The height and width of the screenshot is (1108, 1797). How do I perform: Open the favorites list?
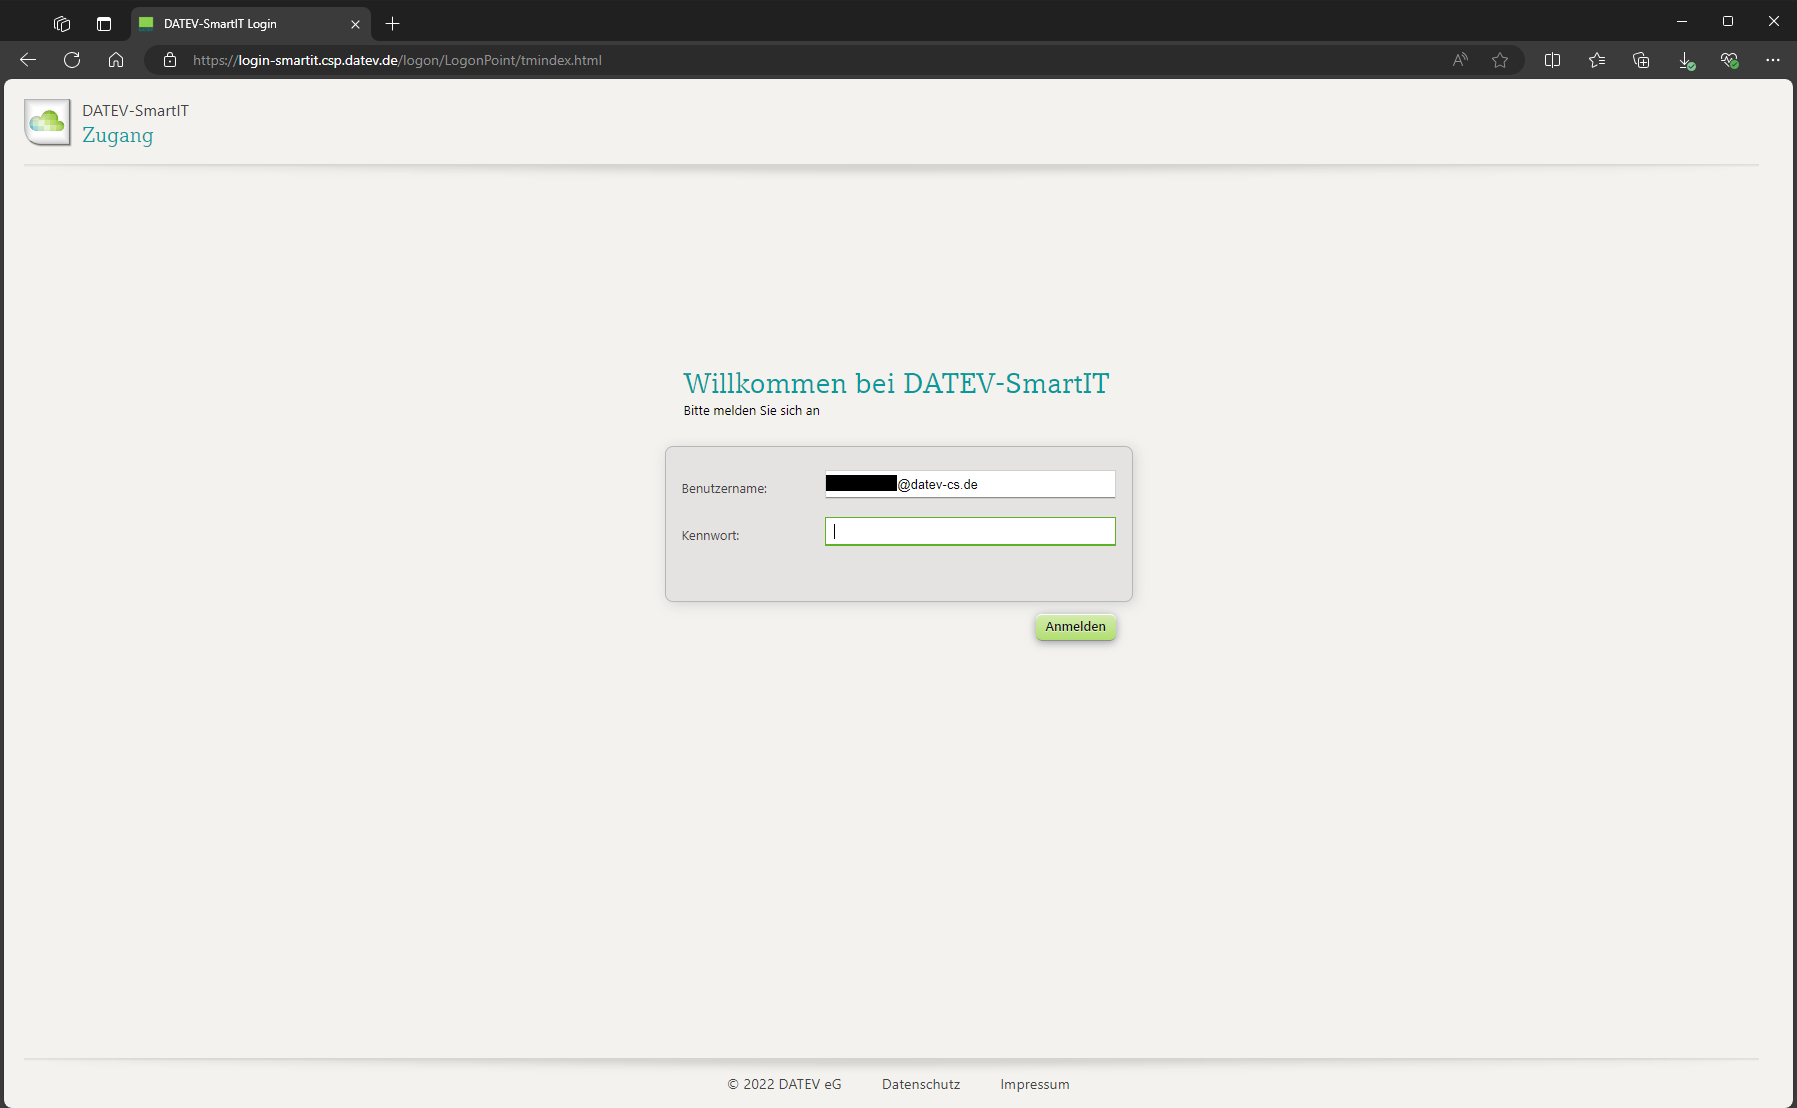(x=1597, y=60)
